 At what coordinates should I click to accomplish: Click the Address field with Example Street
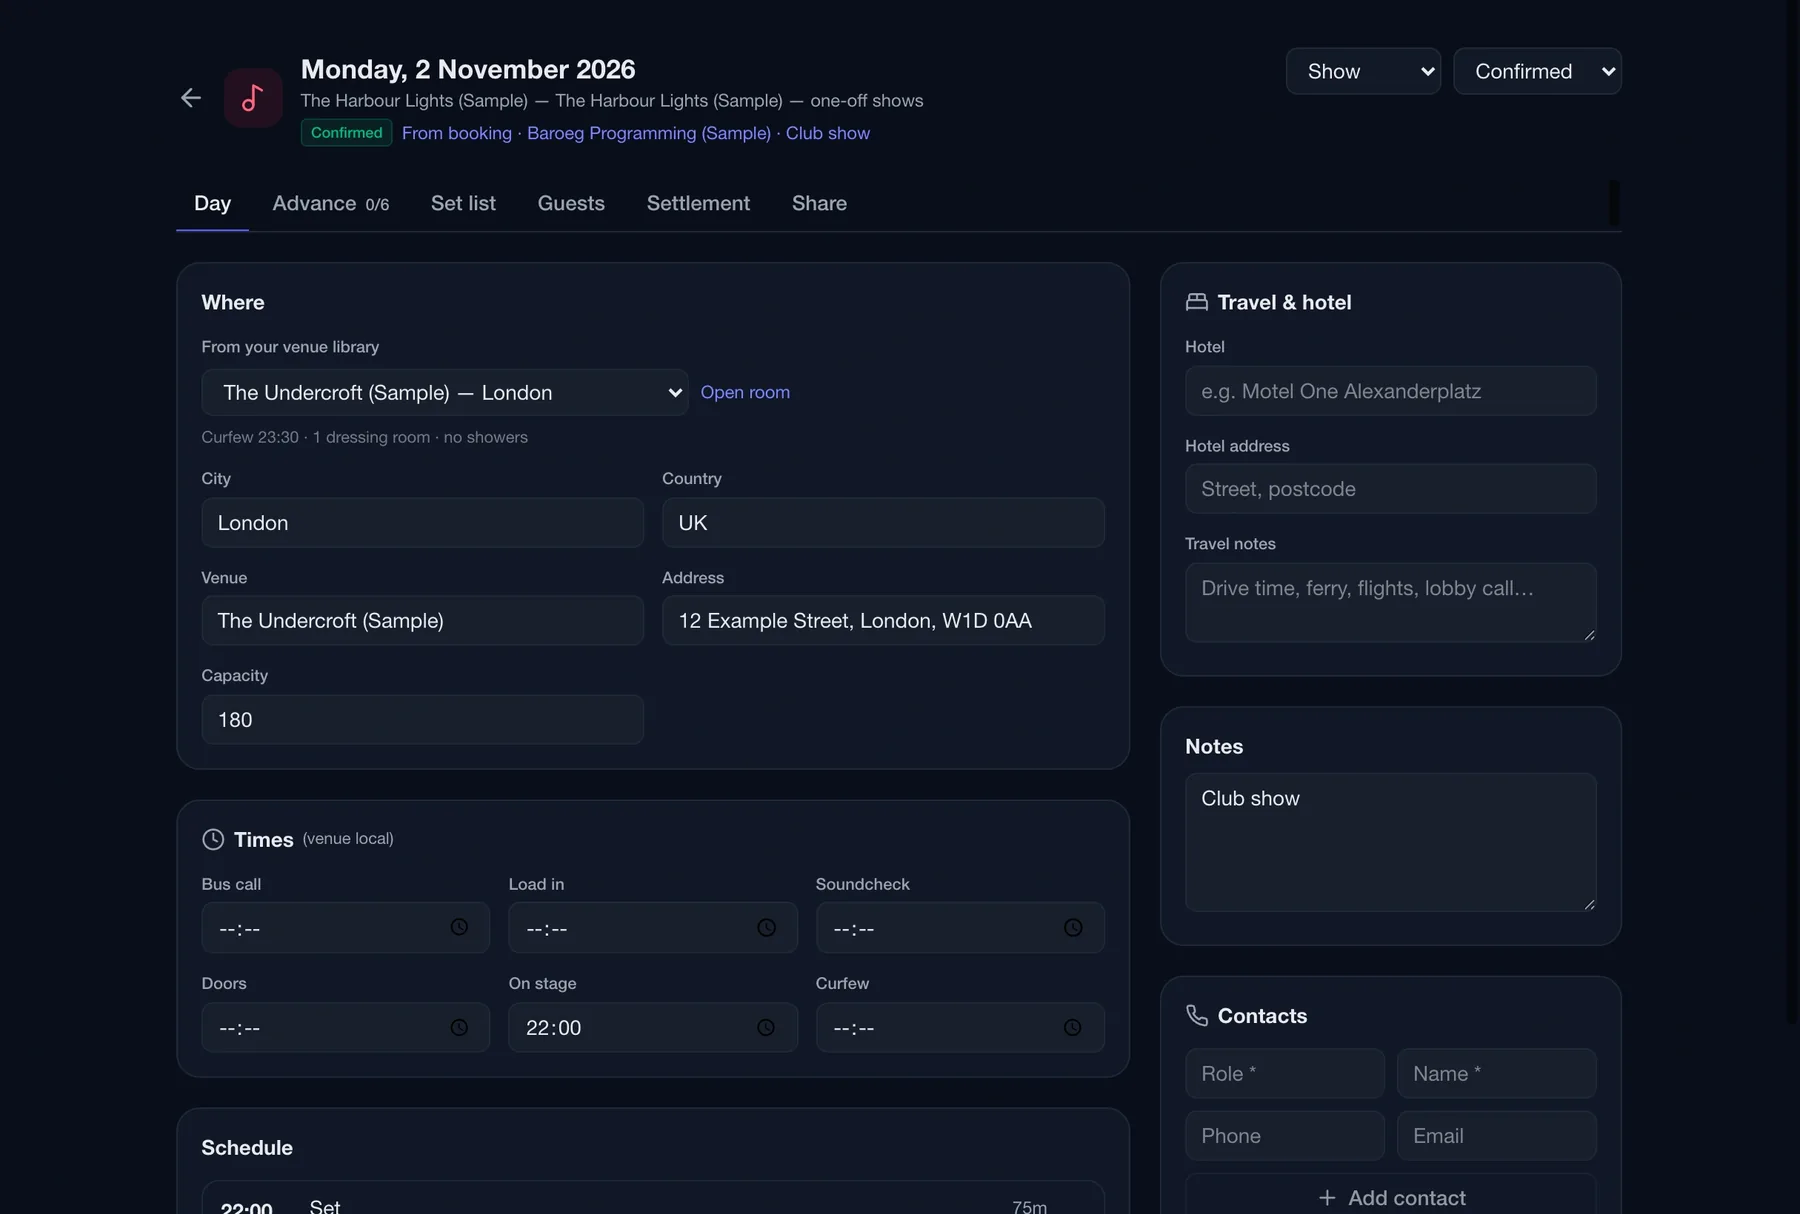(883, 621)
